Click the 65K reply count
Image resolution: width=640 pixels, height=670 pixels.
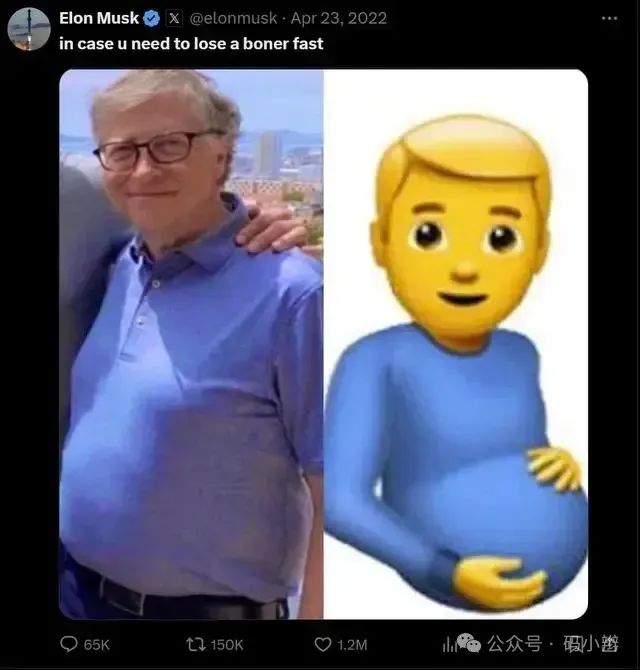(x=97, y=645)
